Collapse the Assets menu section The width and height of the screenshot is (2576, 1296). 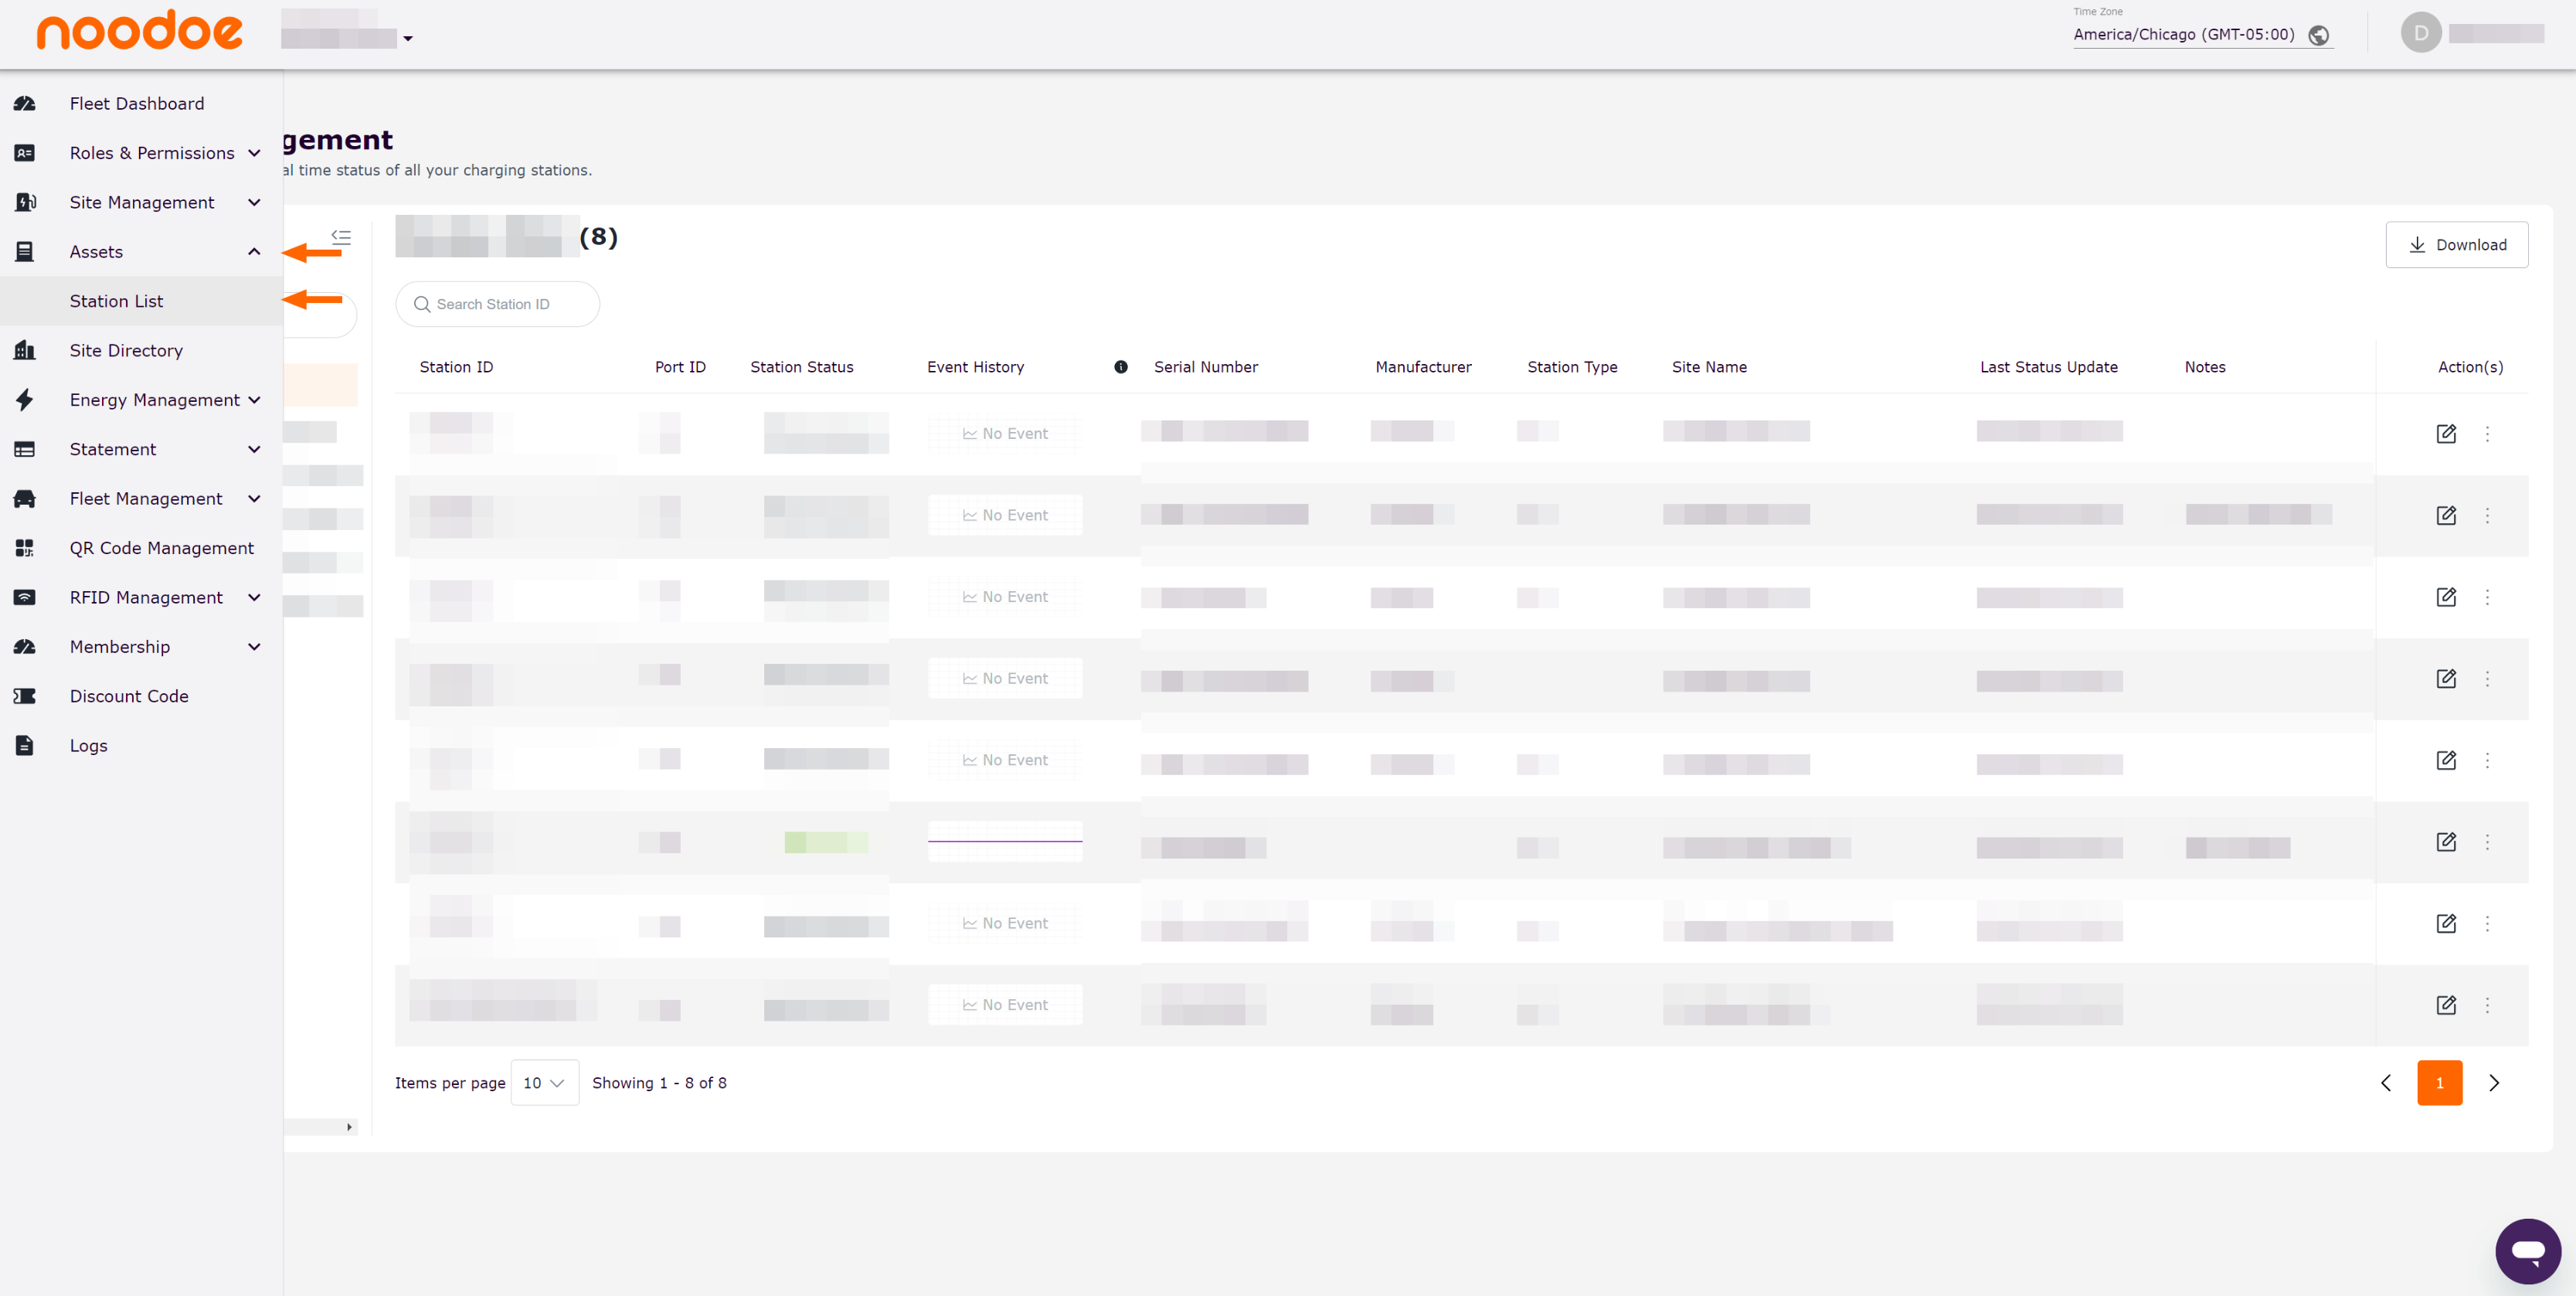[254, 252]
